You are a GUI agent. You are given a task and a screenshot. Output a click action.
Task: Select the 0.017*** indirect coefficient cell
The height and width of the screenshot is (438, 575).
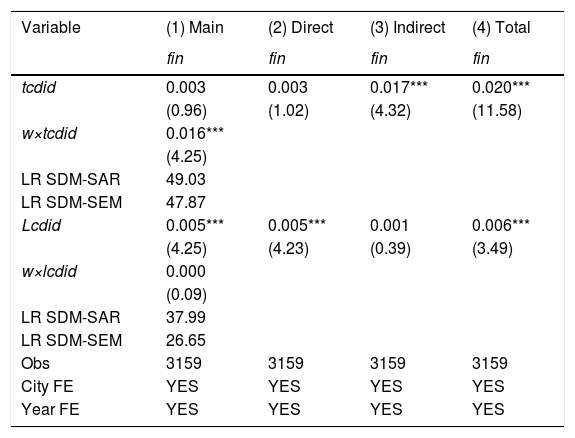tap(399, 87)
